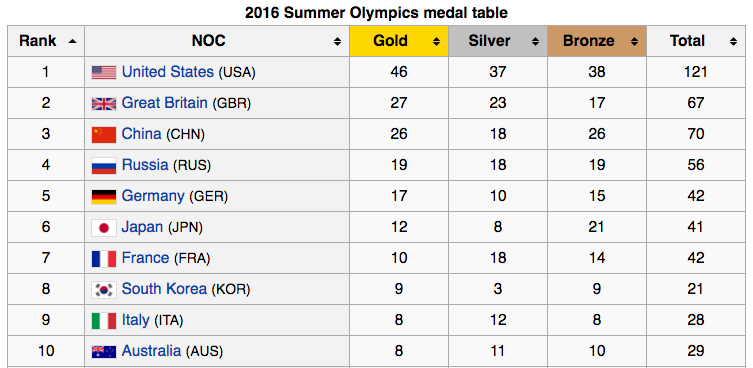
Task: Click the bronze-colored Bronze header
Action: click(x=597, y=41)
